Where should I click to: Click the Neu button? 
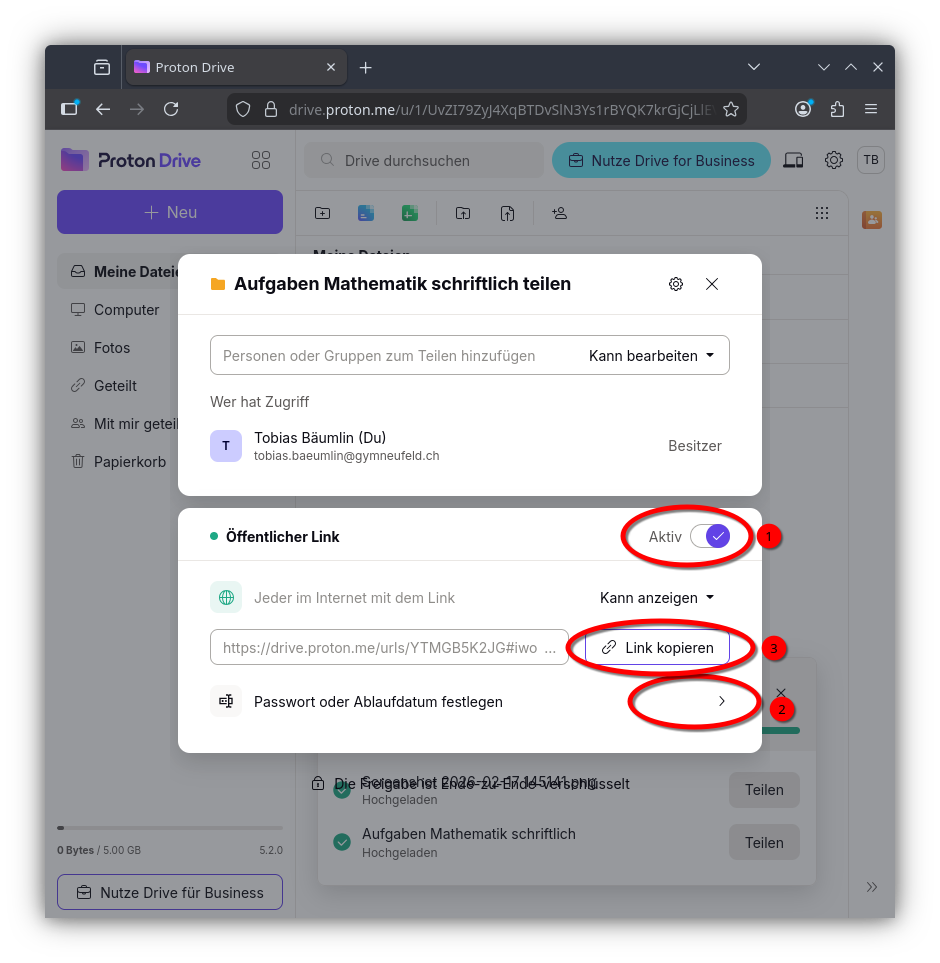click(170, 212)
